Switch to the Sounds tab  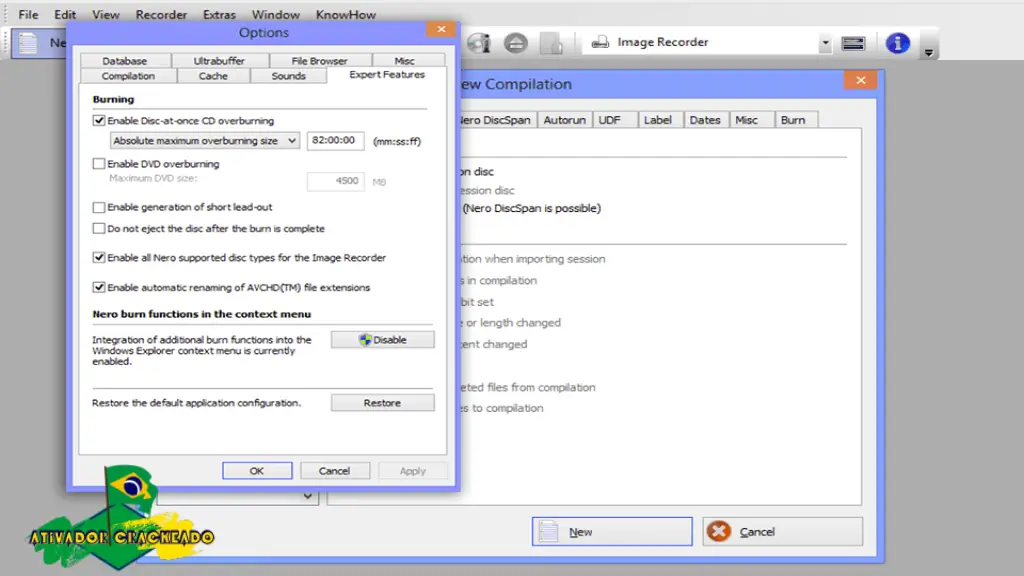(288, 76)
